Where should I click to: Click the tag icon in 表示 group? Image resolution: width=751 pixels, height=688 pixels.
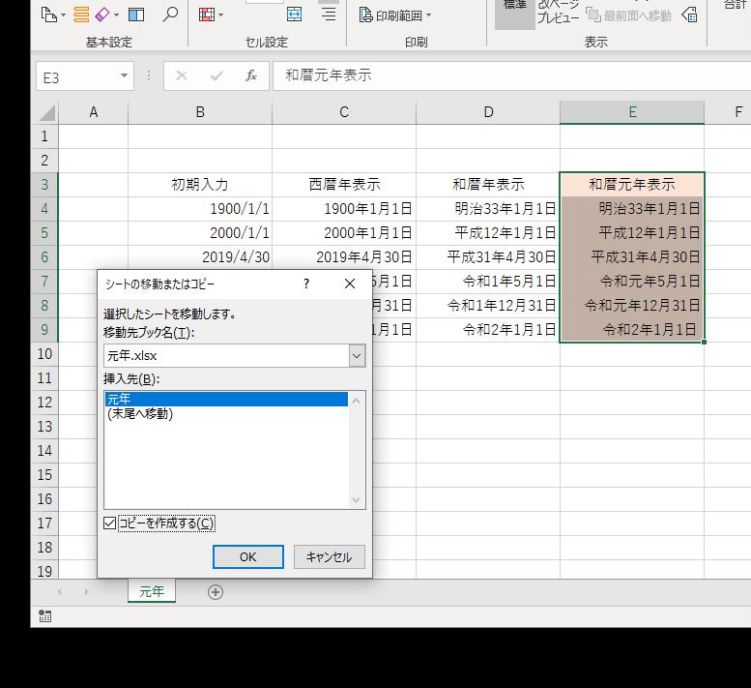[689, 15]
